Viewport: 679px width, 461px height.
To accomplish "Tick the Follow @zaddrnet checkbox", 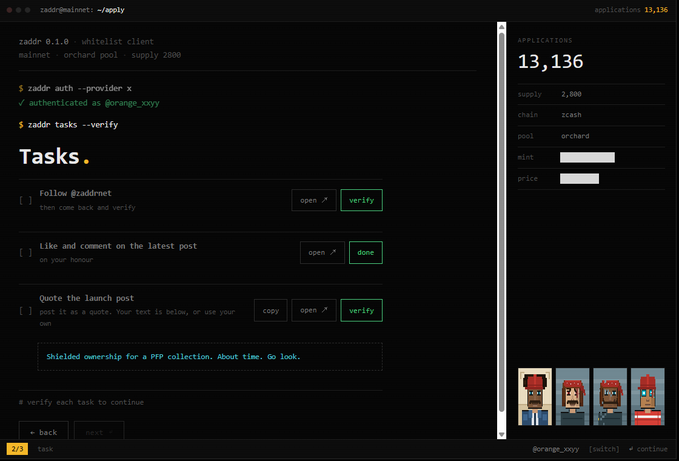I will click(26, 200).
